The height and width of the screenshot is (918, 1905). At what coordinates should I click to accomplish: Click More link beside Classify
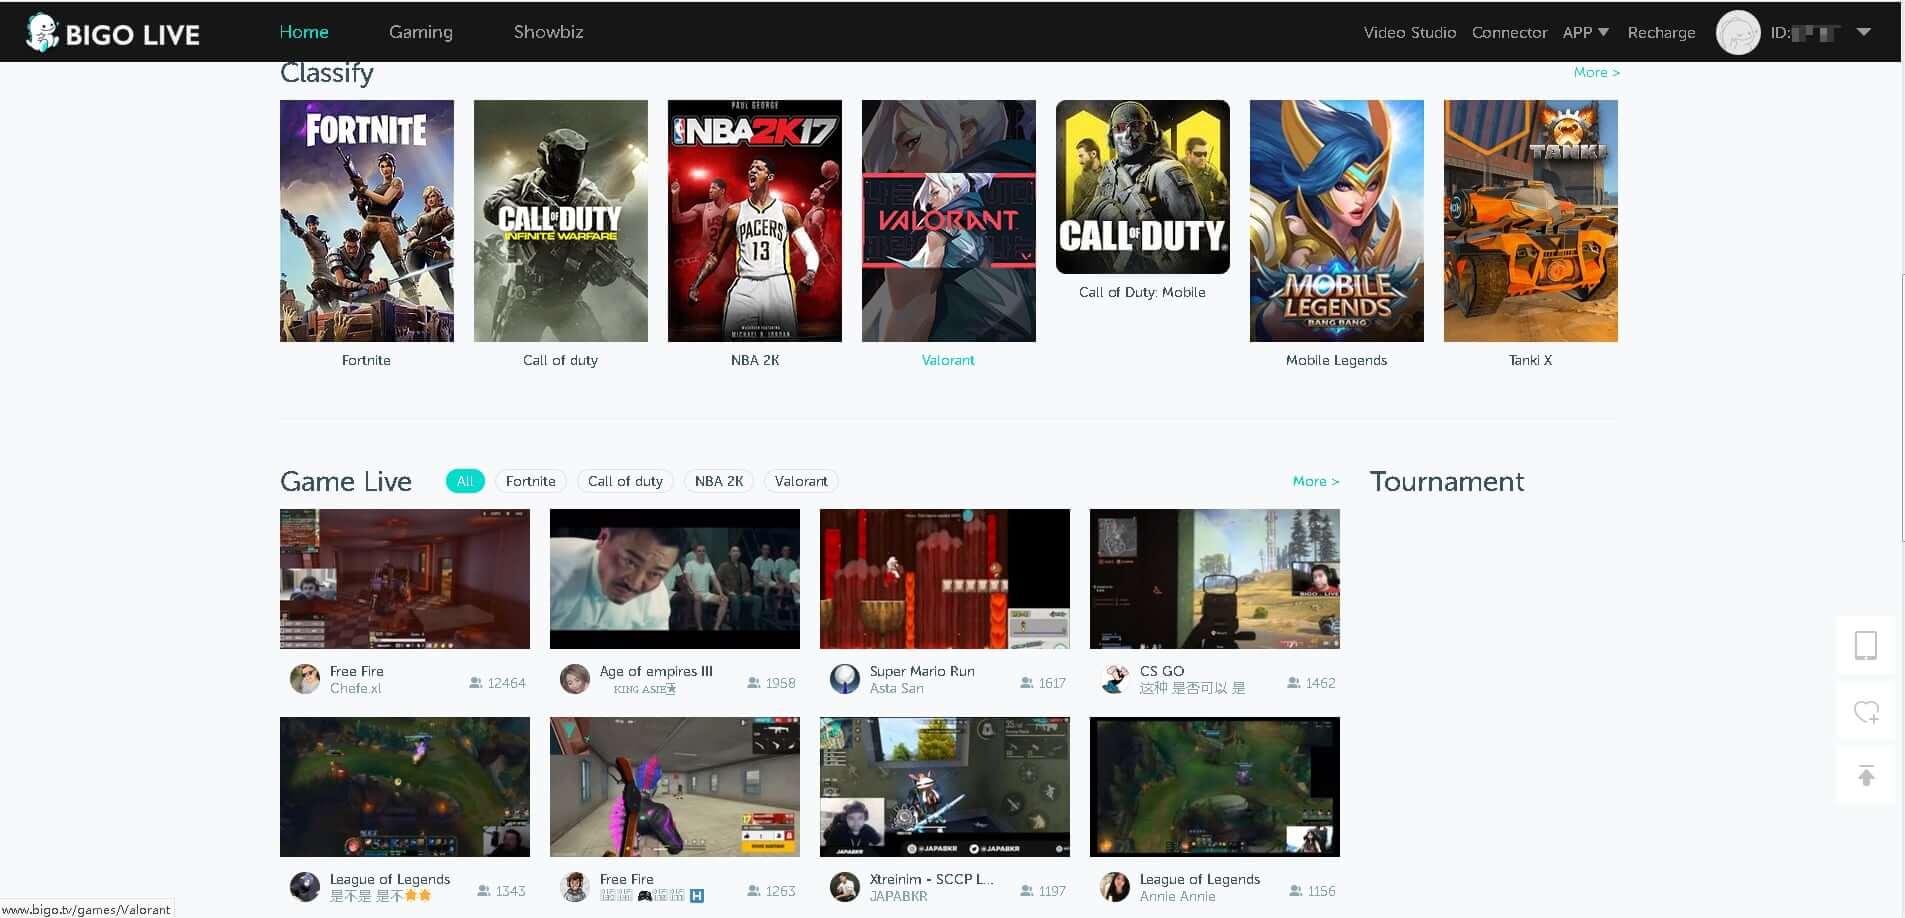click(x=1596, y=72)
